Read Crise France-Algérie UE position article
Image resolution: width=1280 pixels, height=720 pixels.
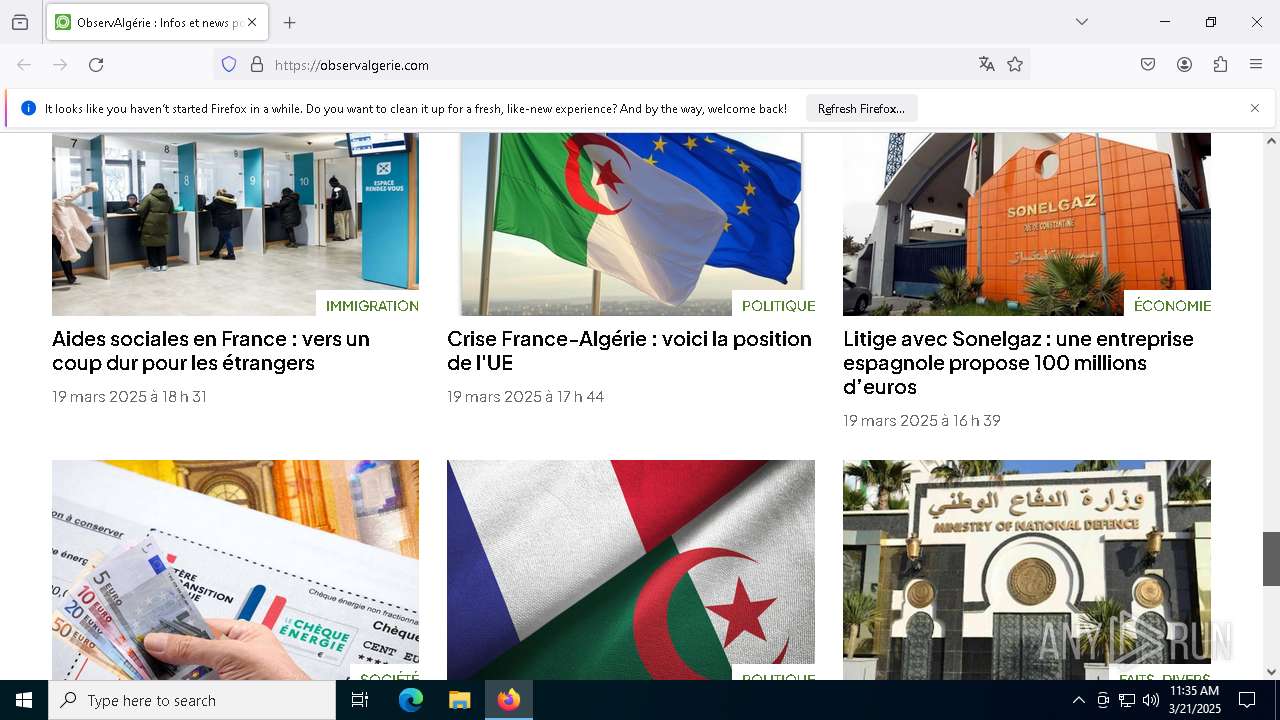(x=629, y=351)
